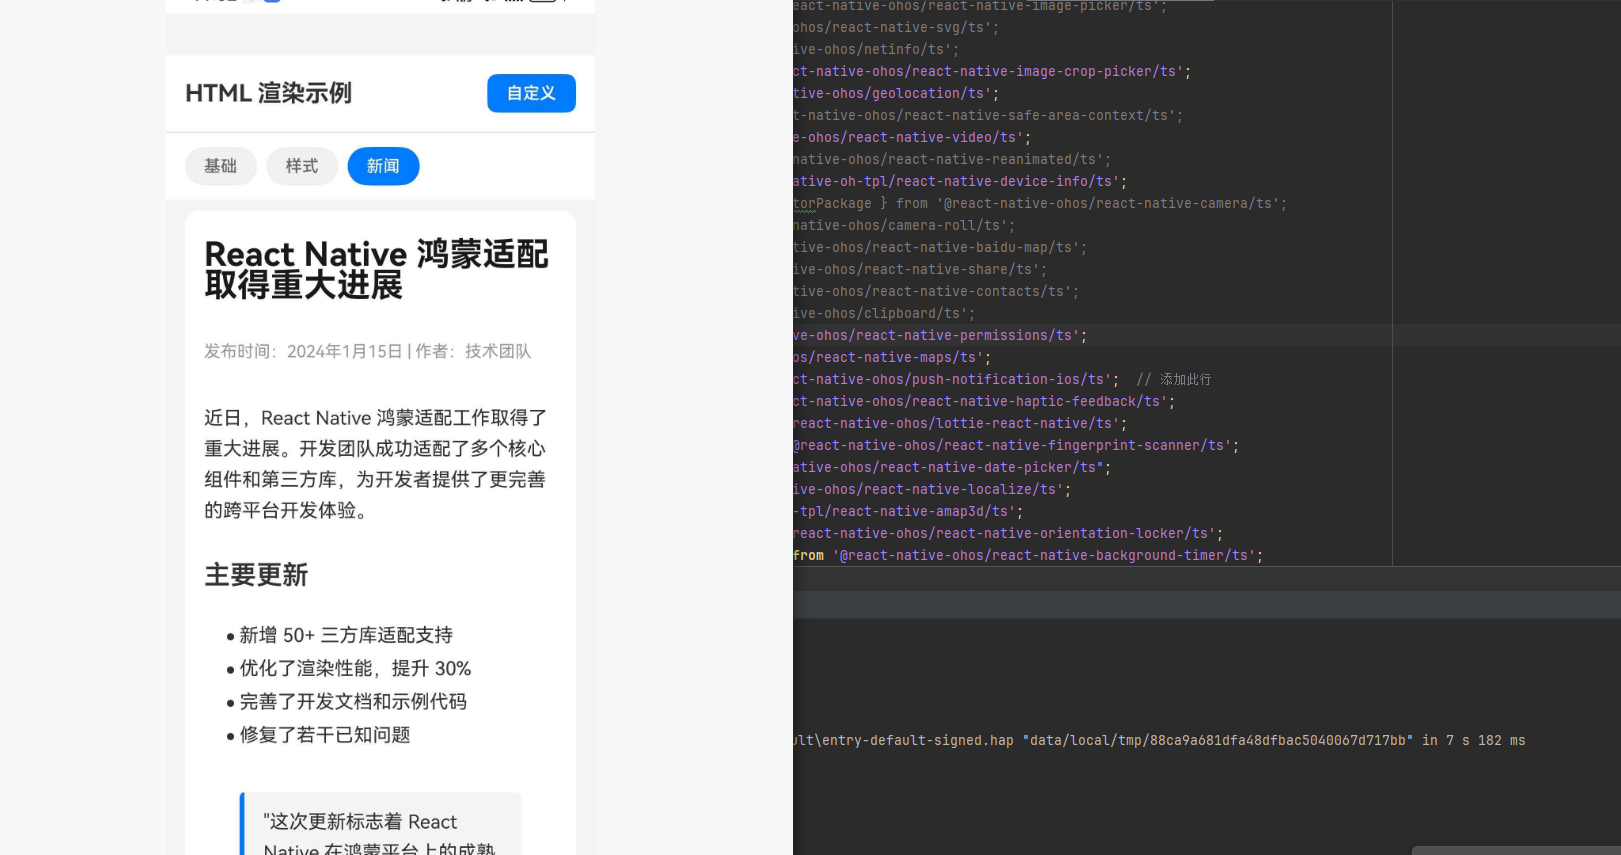The width and height of the screenshot is (1621, 855).
Task: Click the 发布时间 2024年1月15日 line
Action: [x=367, y=351]
